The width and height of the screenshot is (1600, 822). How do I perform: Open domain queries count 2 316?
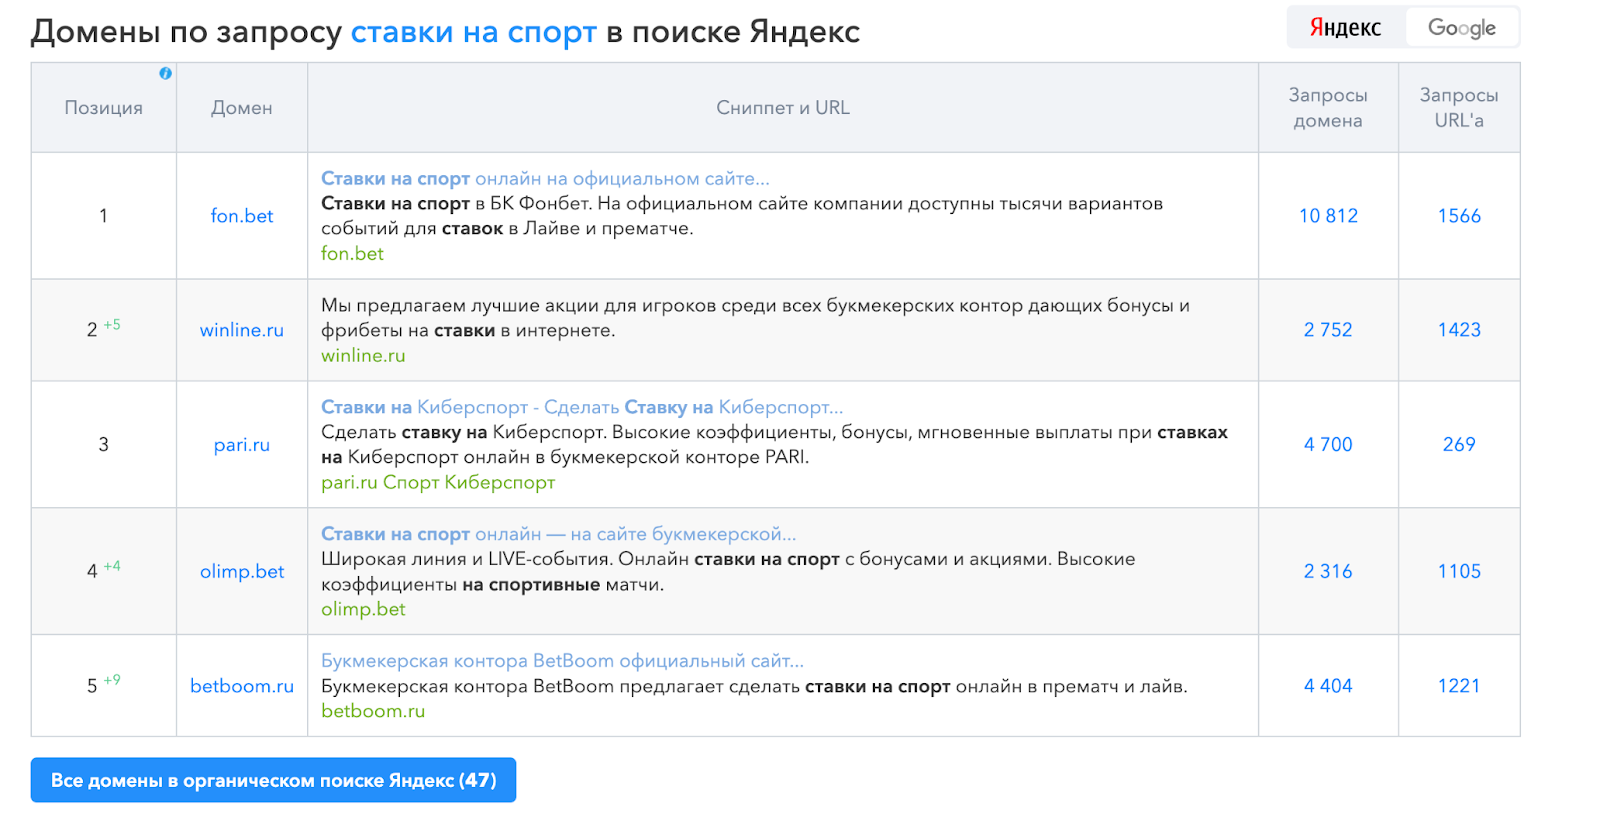coord(1328,572)
